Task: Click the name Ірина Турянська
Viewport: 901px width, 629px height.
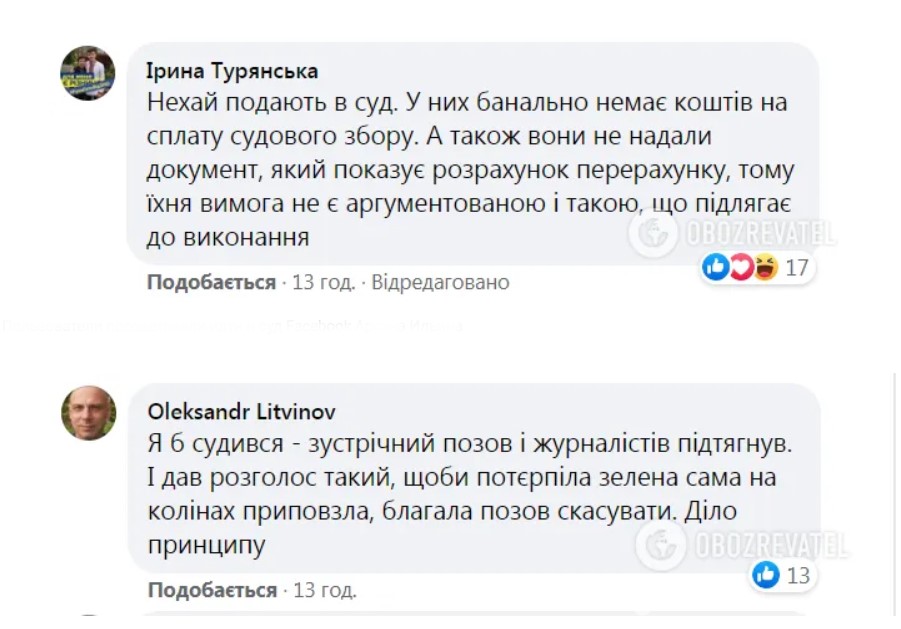Action: (232, 71)
